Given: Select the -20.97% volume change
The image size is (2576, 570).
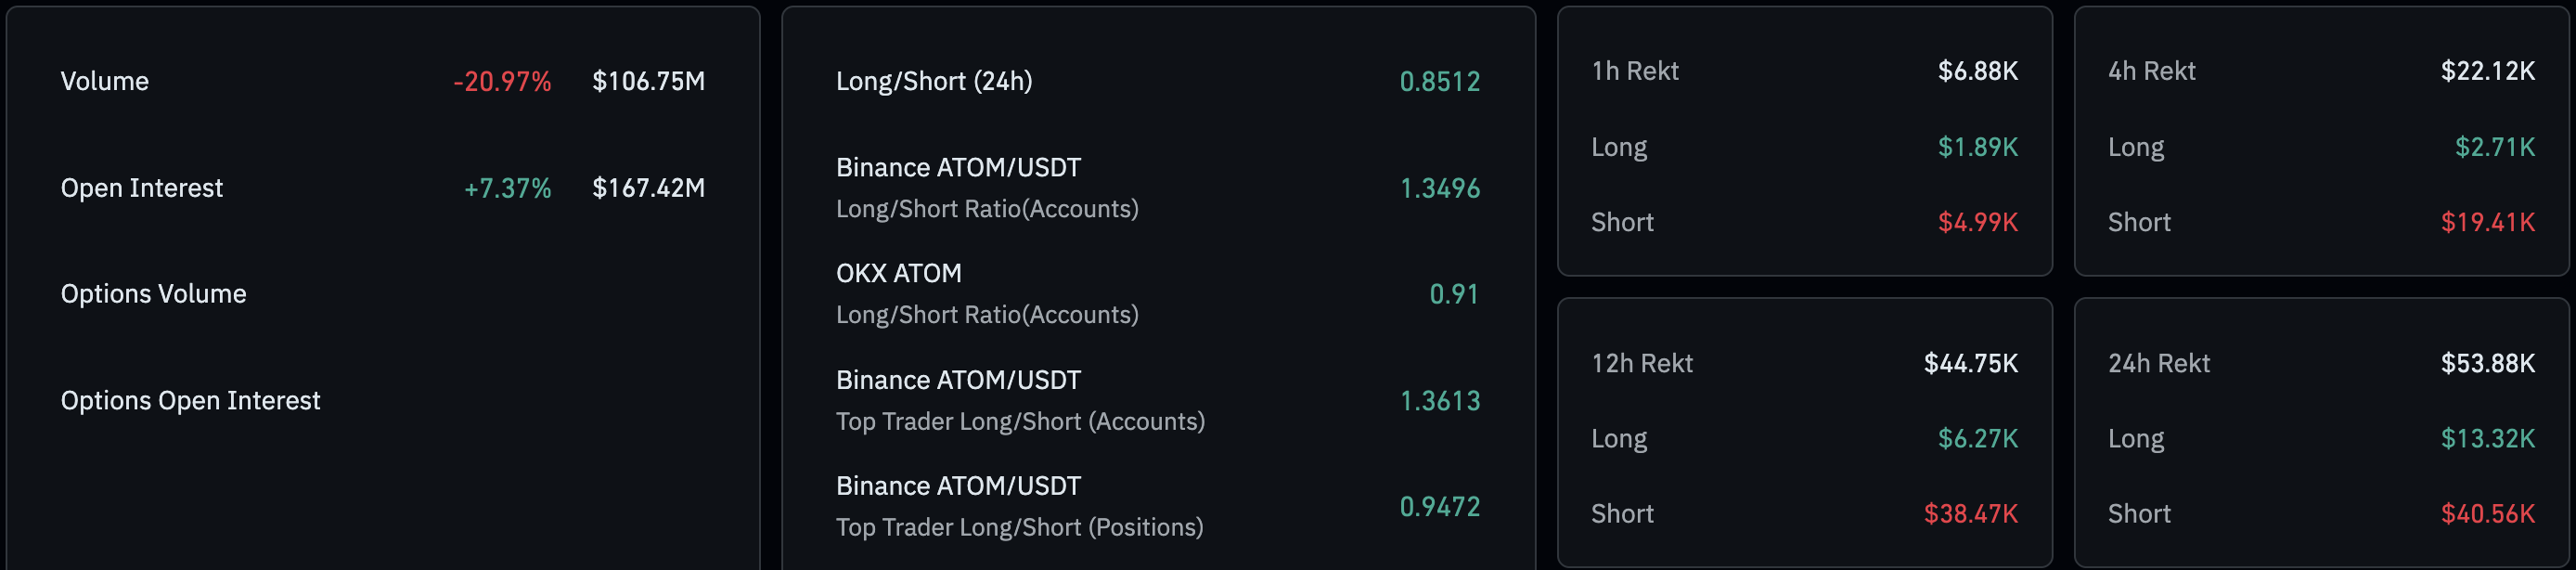Looking at the screenshot, I should tap(502, 82).
